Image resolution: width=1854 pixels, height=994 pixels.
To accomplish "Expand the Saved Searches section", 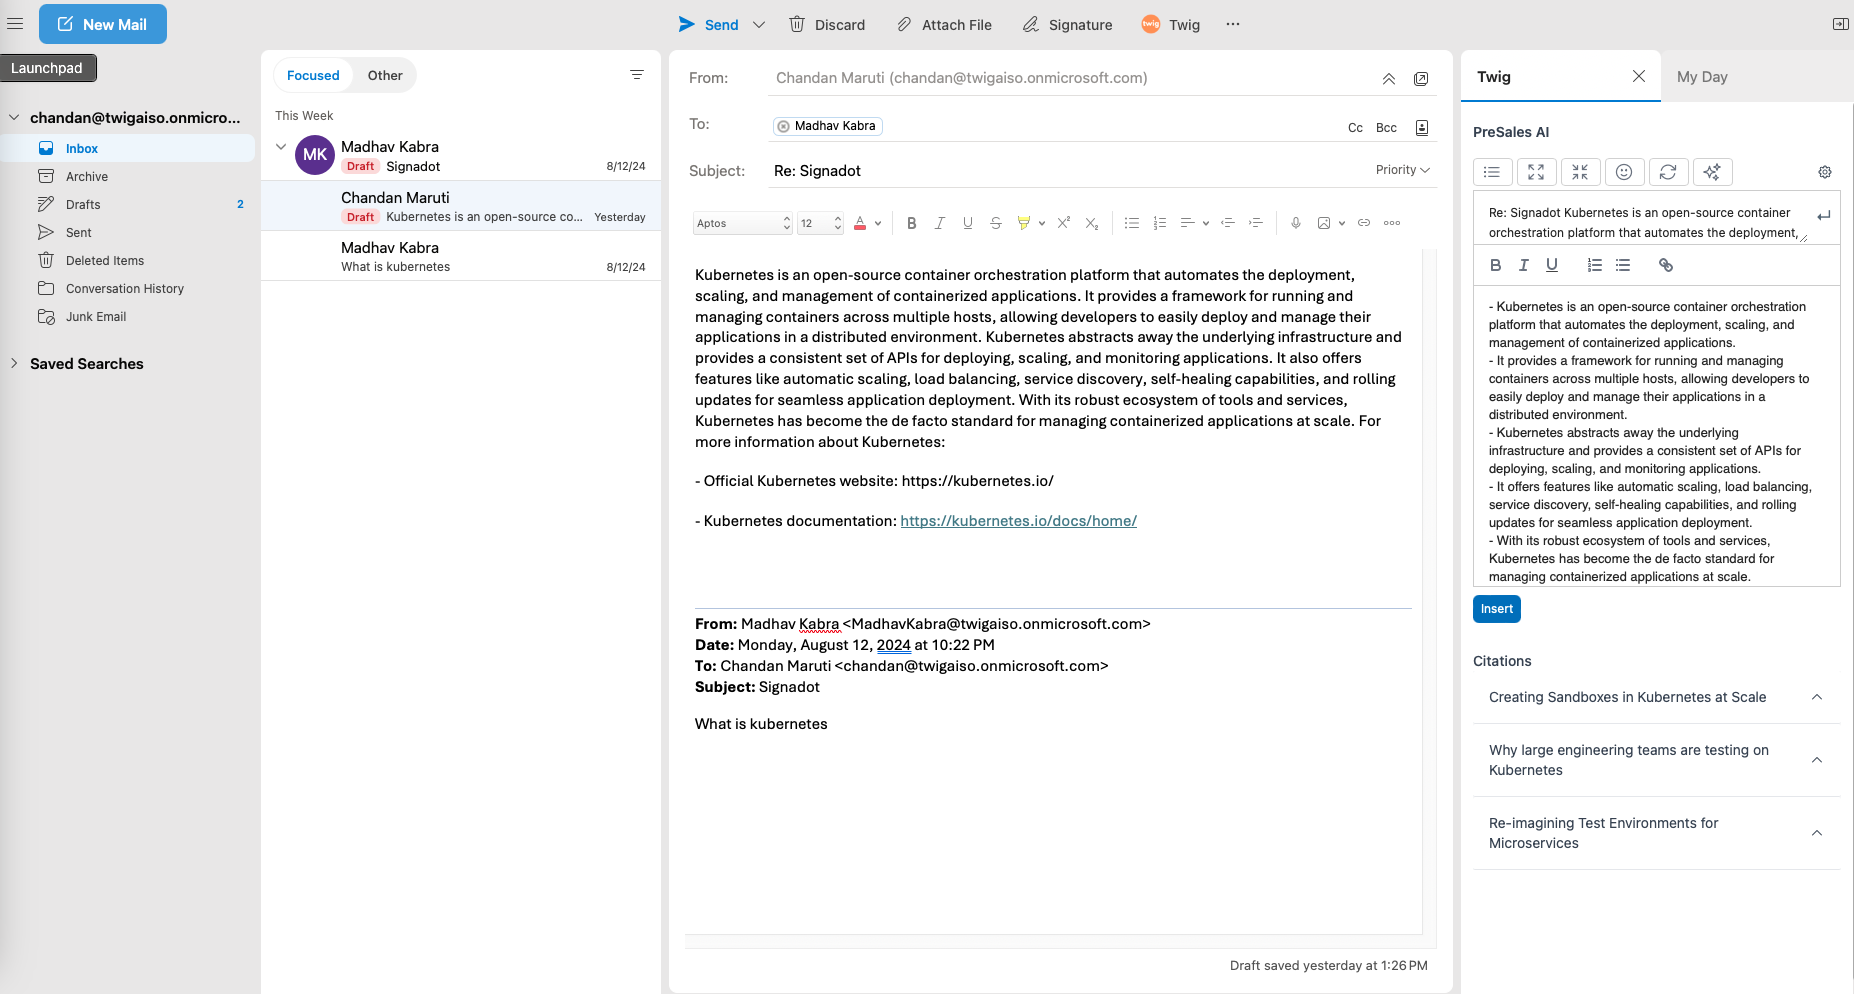I will [14, 364].
